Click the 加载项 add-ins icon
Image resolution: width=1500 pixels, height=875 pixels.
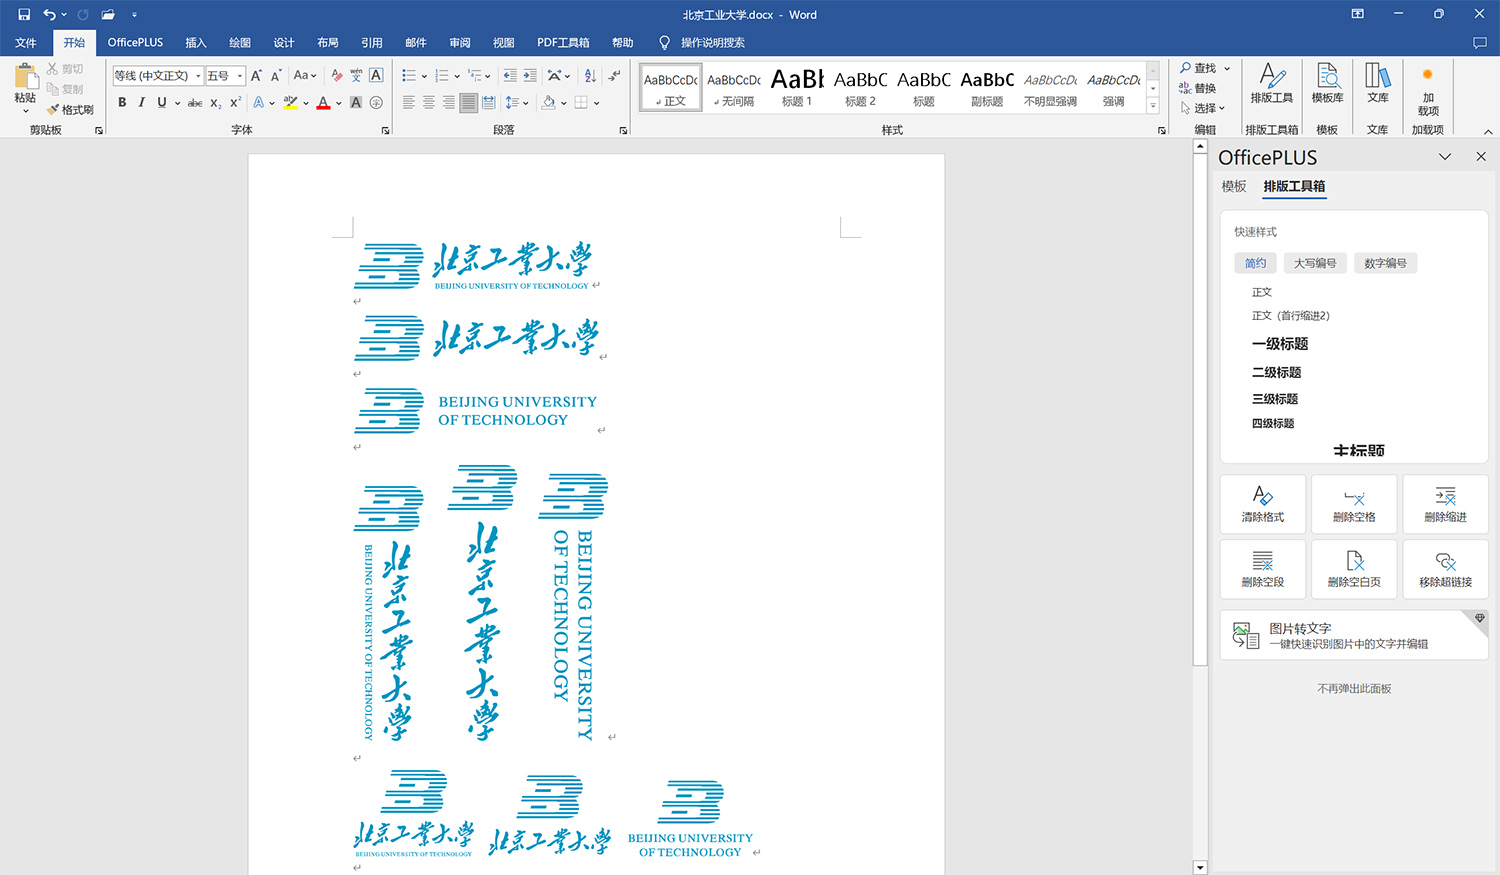1428,90
